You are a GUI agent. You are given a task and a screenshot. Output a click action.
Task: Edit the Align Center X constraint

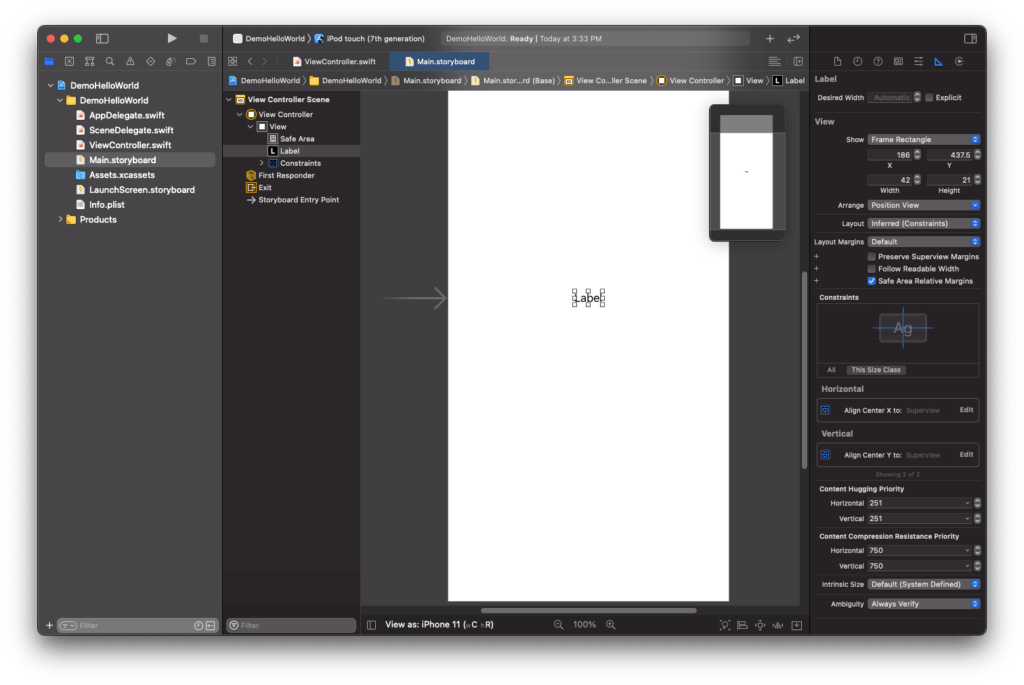click(x=965, y=409)
